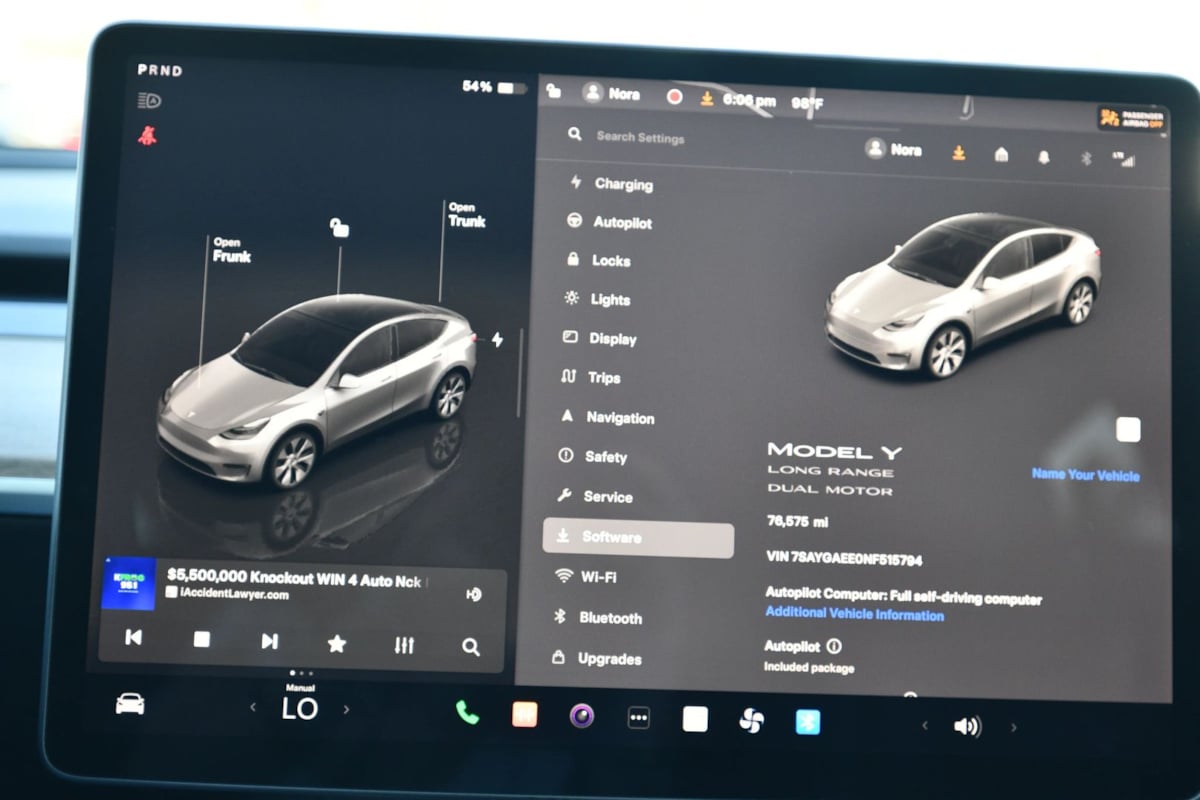Click the media search magnifier icon
1200x800 pixels.
pos(470,647)
